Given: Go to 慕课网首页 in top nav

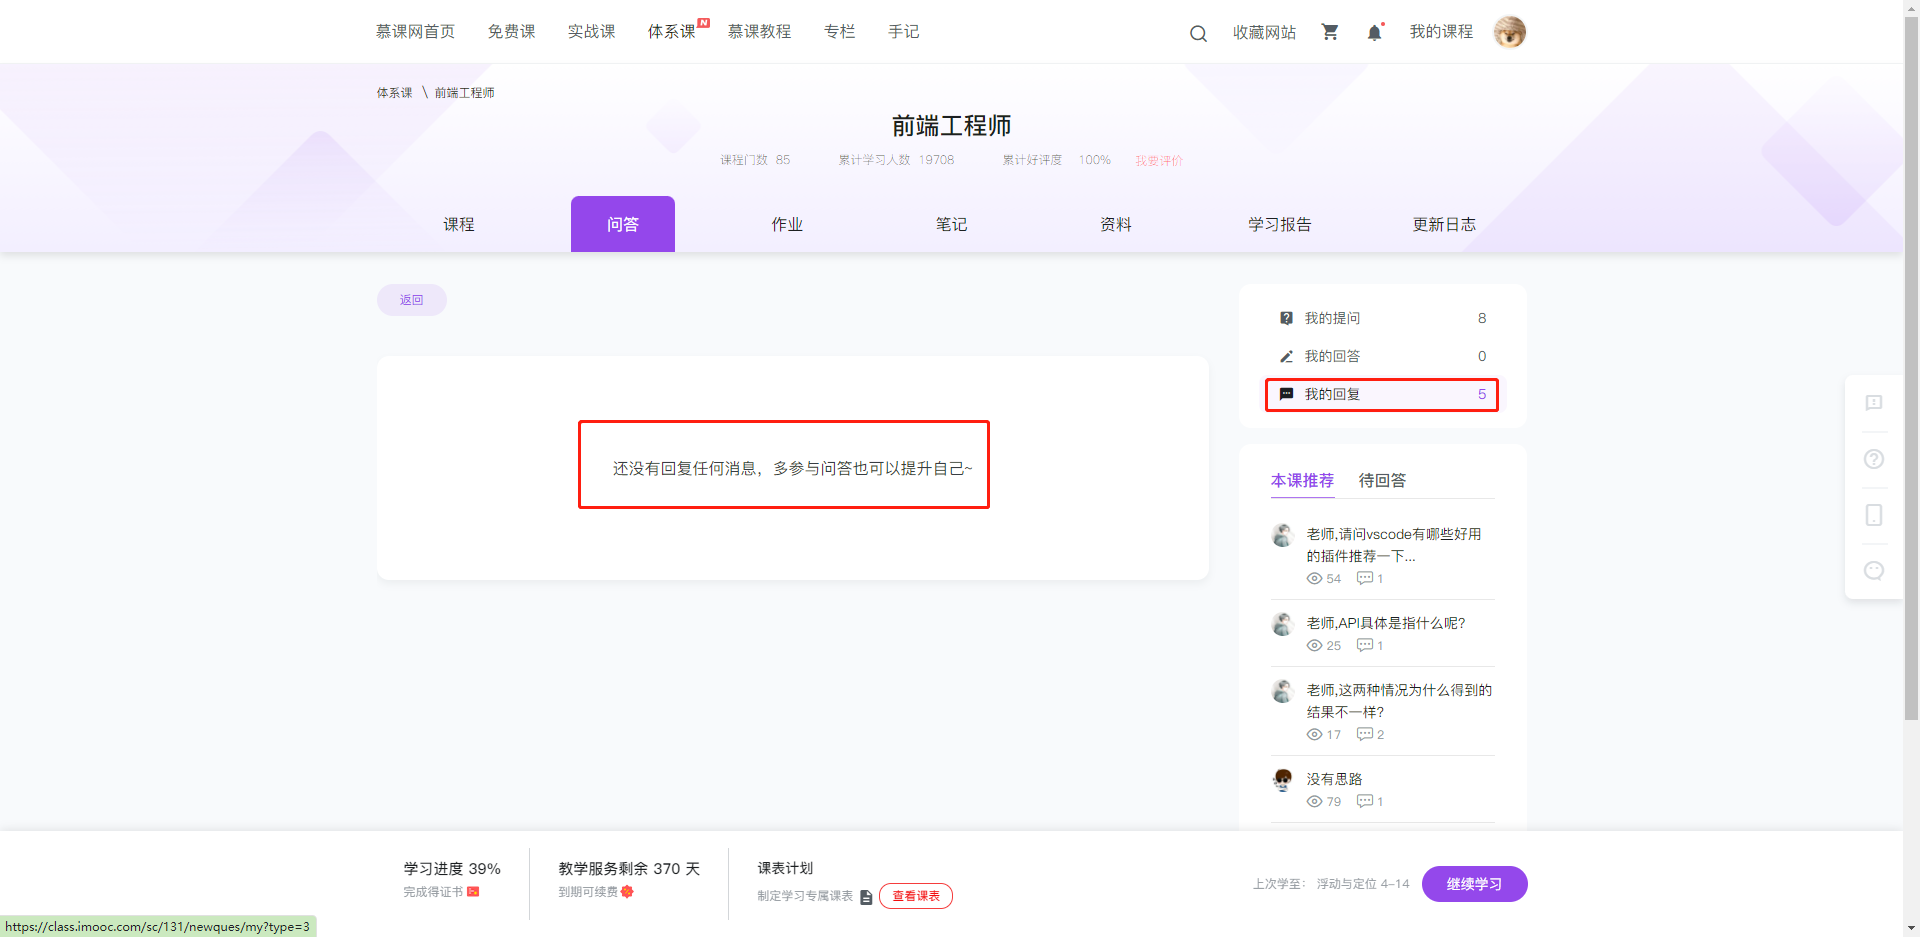Looking at the screenshot, I should pos(415,32).
